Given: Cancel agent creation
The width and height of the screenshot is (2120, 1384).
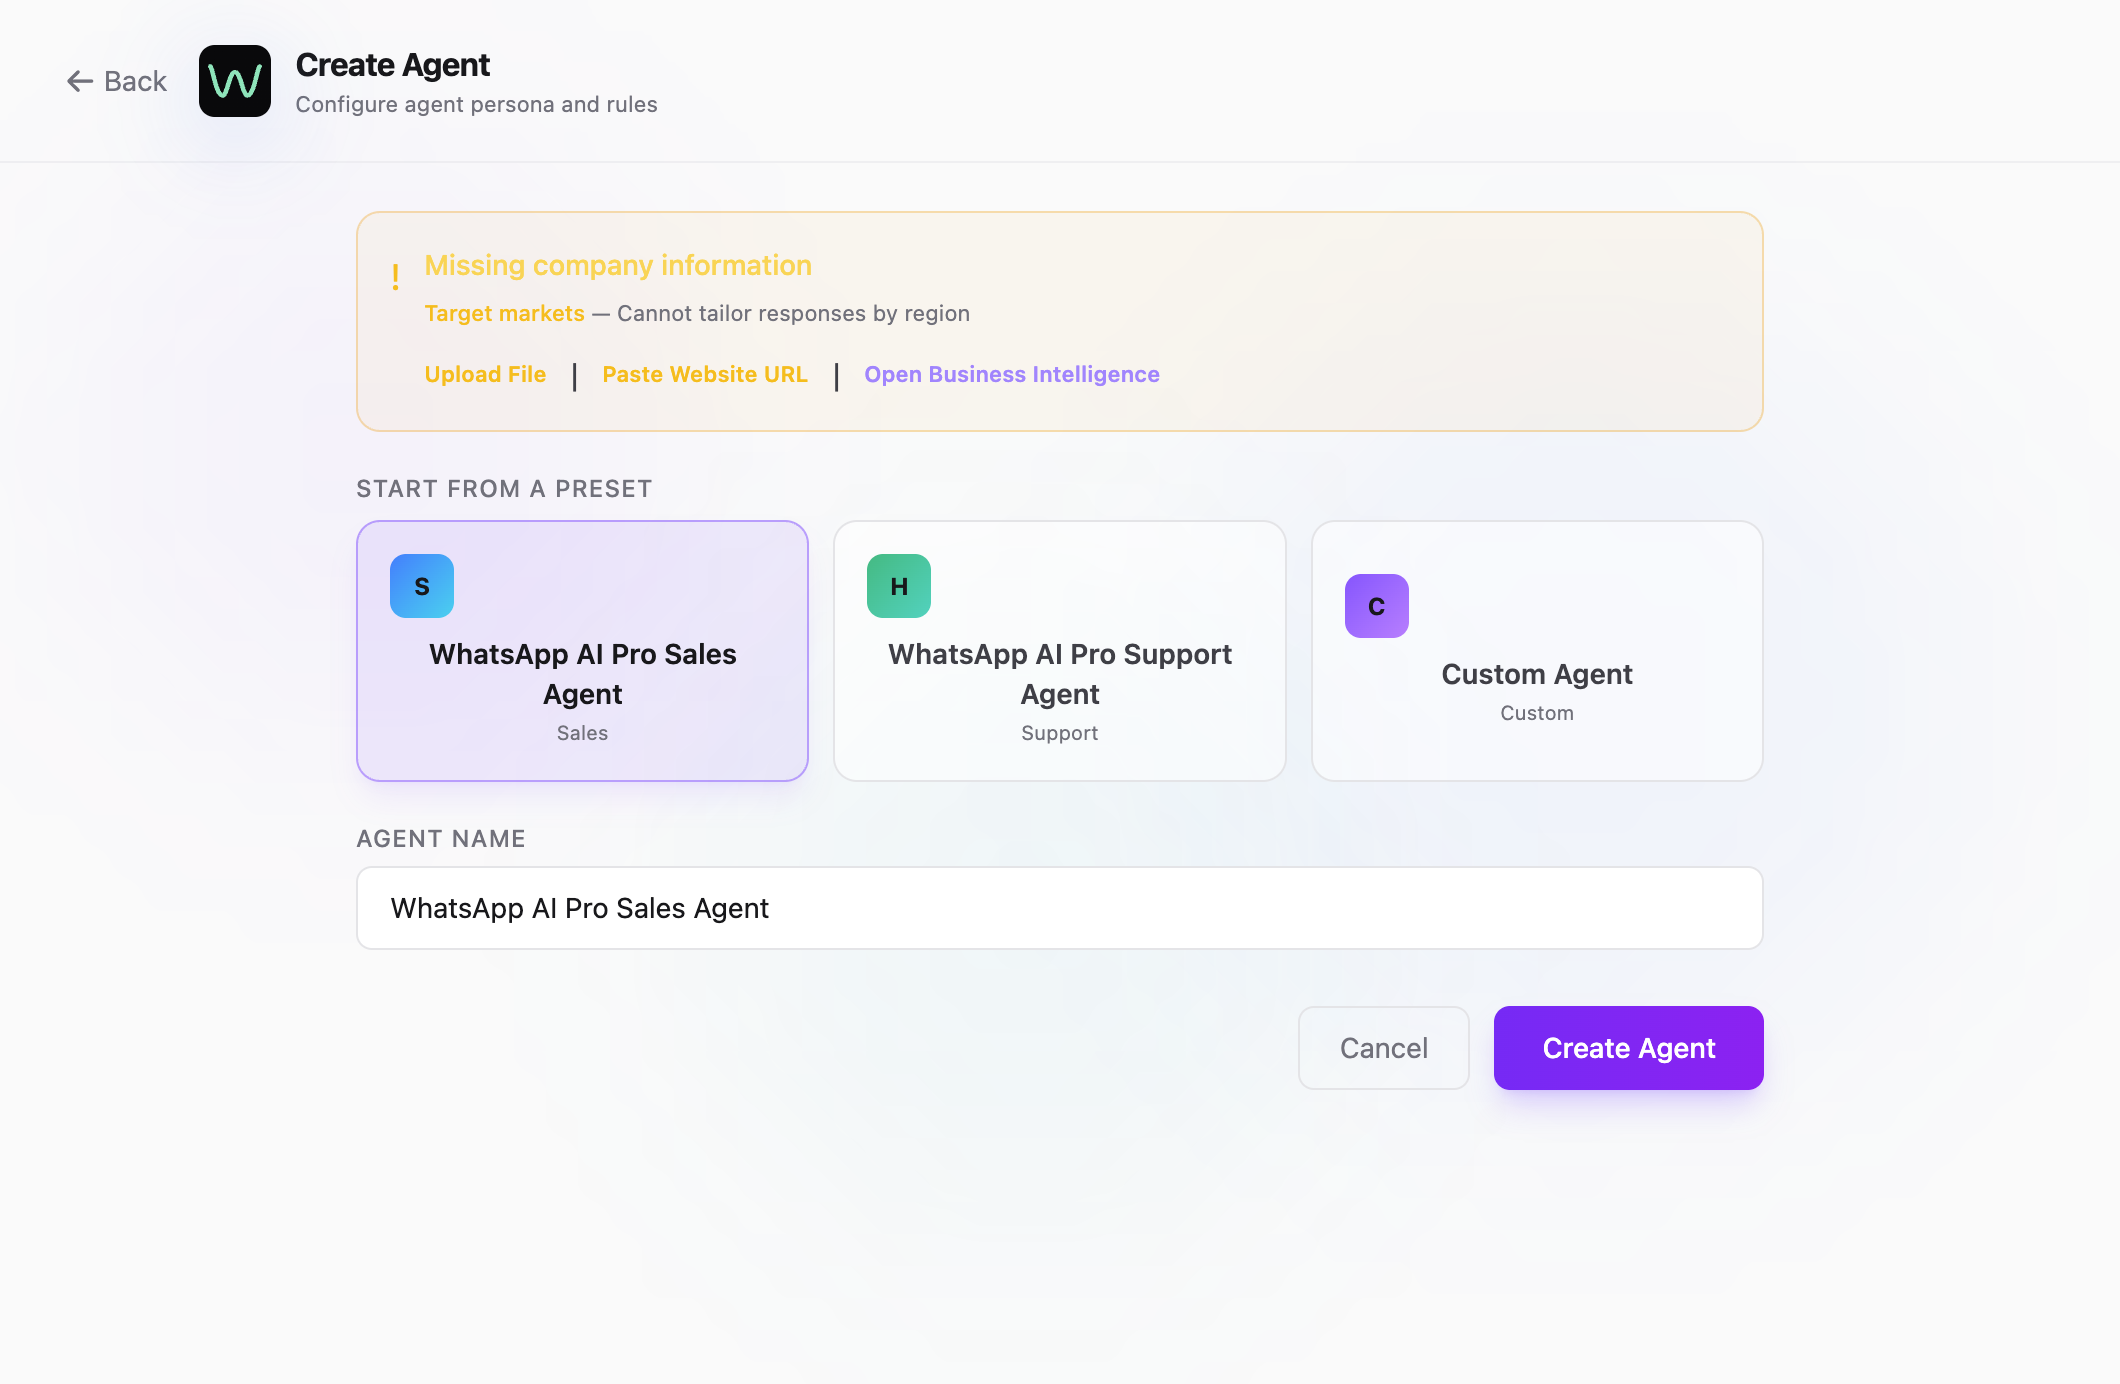Looking at the screenshot, I should (1384, 1048).
